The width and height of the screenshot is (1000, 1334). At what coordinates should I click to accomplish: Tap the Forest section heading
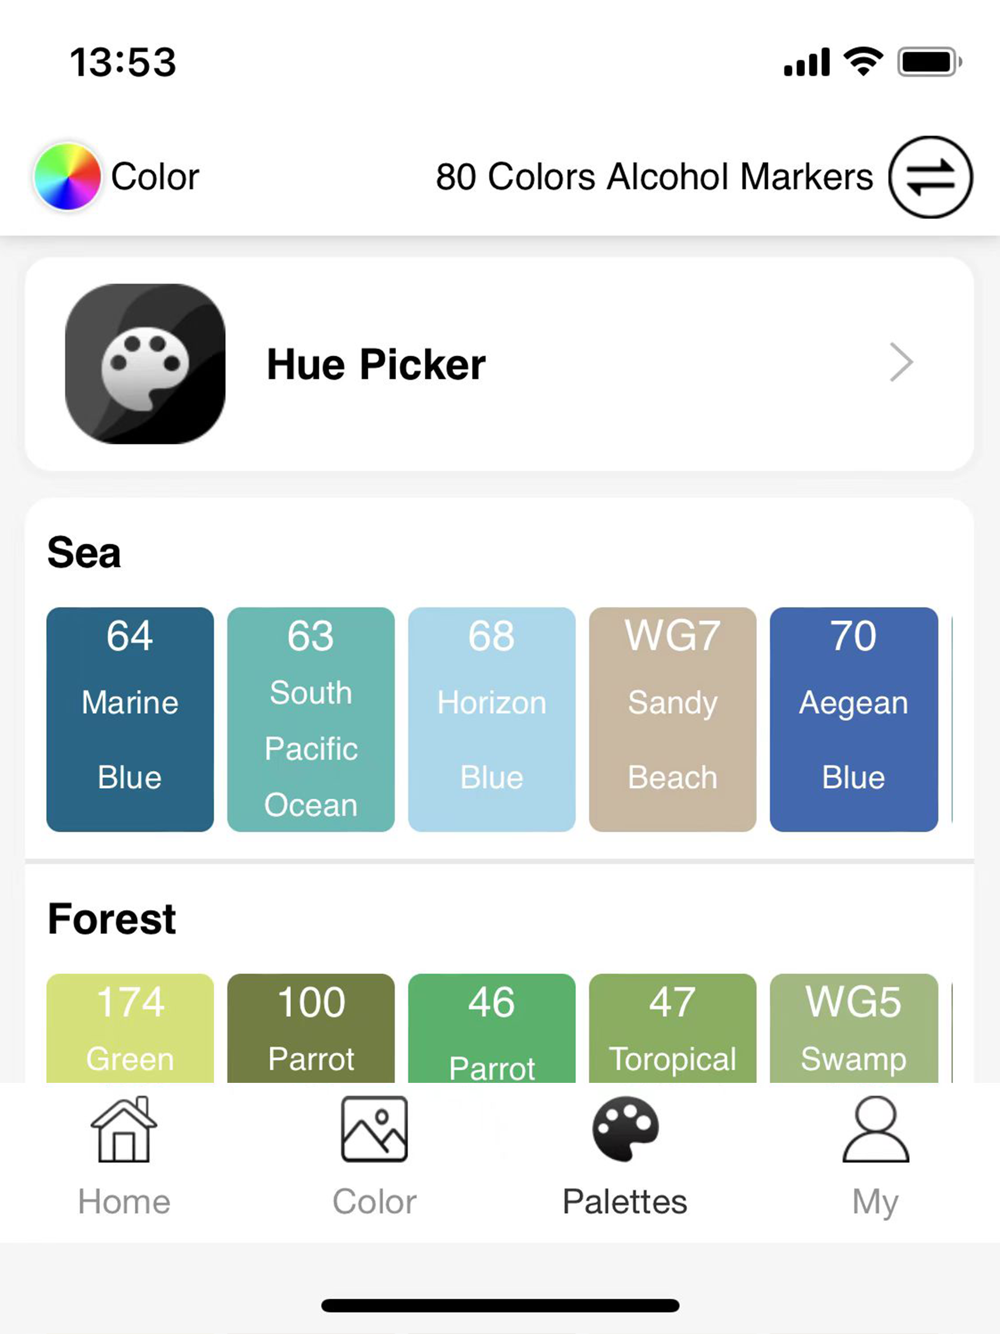click(x=112, y=919)
